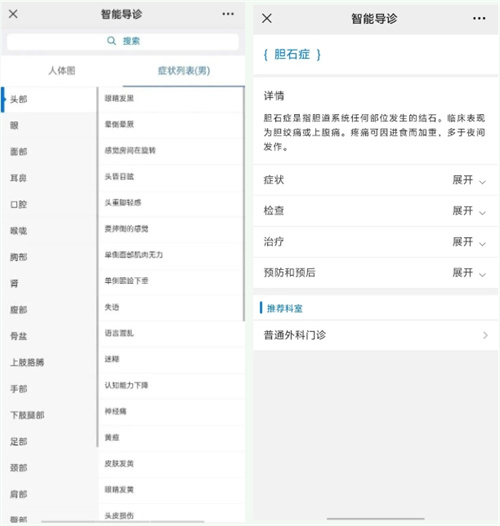Image resolution: width=500 pixels, height=526 pixels.
Task: Click the chevron arrow beside 普通外科门诊
Action: click(485, 335)
